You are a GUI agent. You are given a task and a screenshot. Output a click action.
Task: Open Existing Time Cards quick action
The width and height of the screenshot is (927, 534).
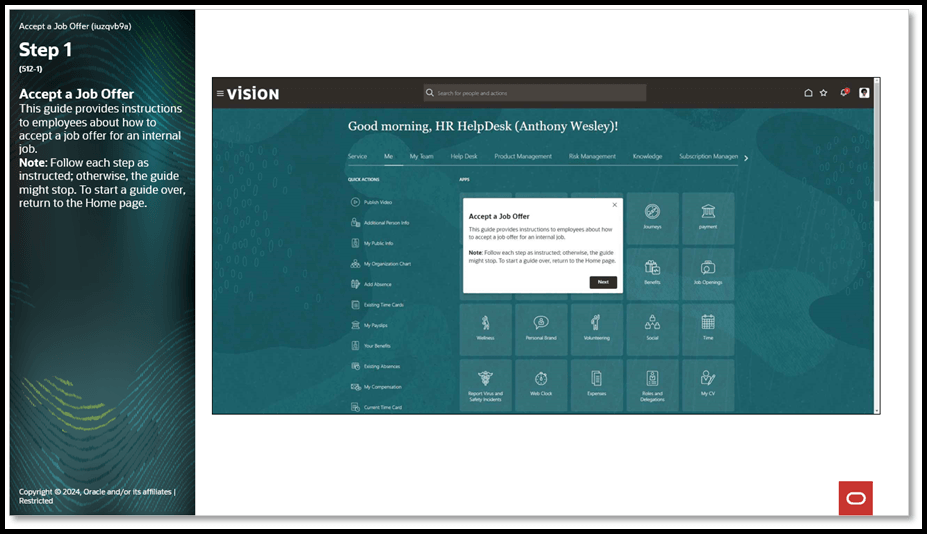(x=377, y=305)
